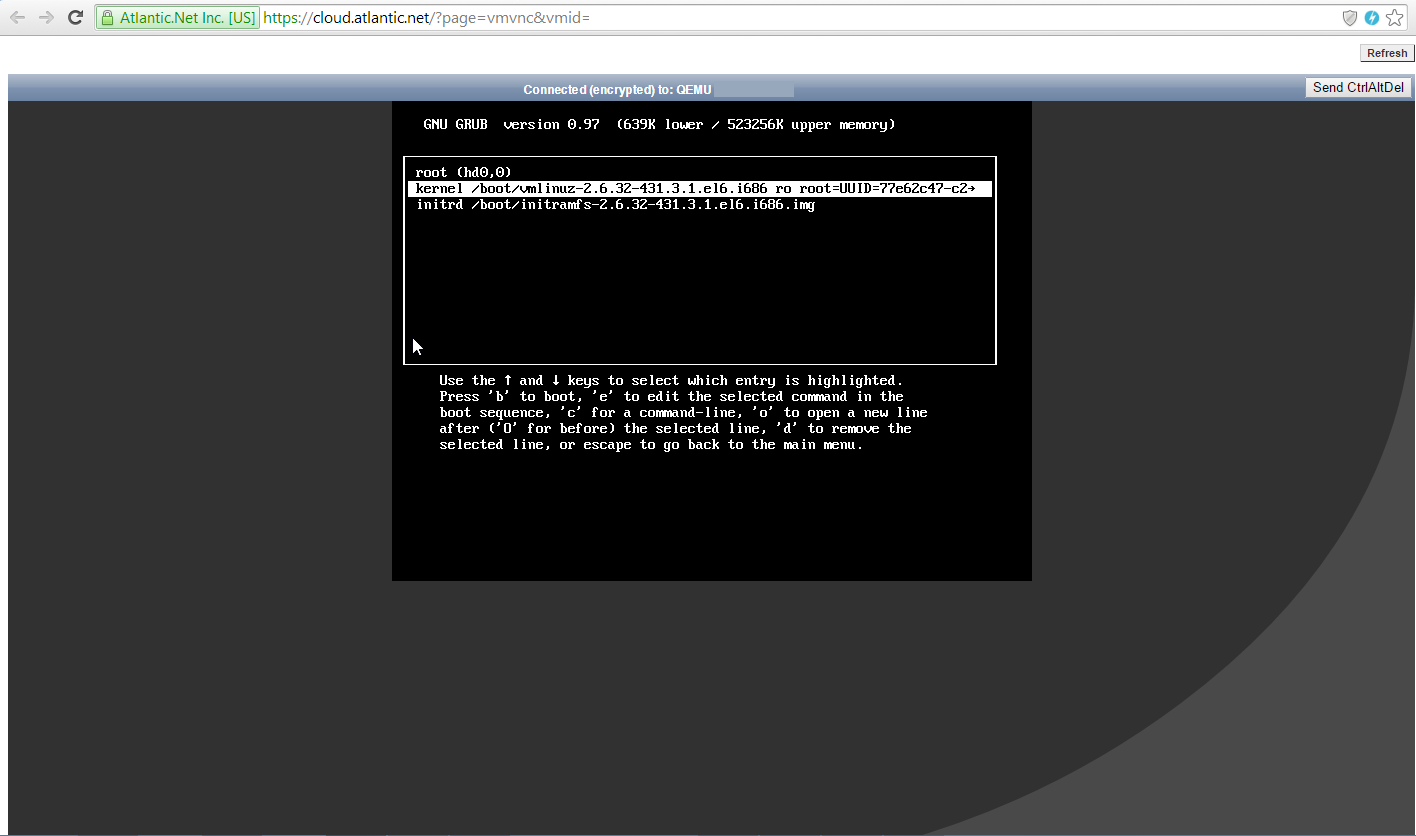Click the 'Use the ↑ and ↓ keys' instruction line
Viewport: 1416px width, 836px height.
tap(671, 381)
